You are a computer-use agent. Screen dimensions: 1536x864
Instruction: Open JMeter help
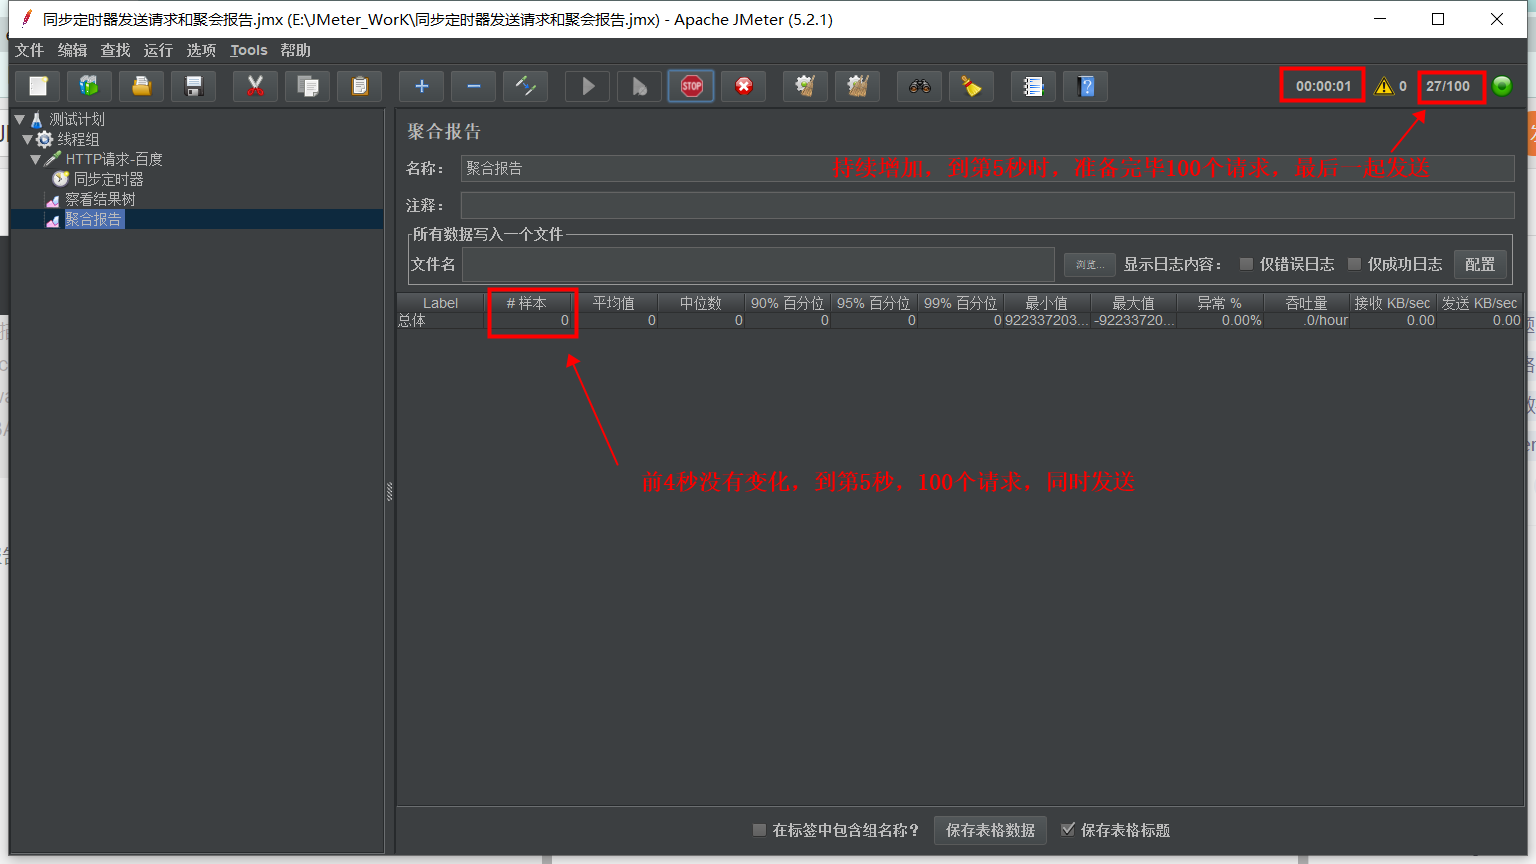click(x=1085, y=86)
